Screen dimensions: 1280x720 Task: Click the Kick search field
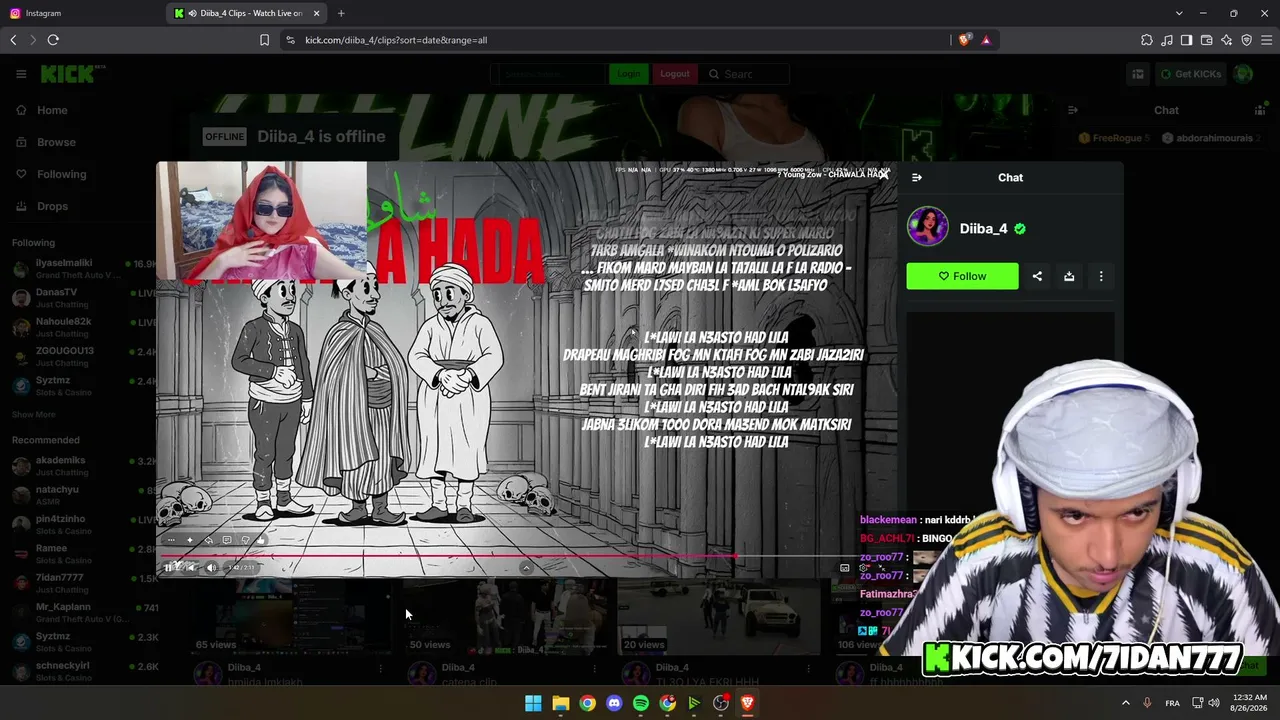point(745,74)
